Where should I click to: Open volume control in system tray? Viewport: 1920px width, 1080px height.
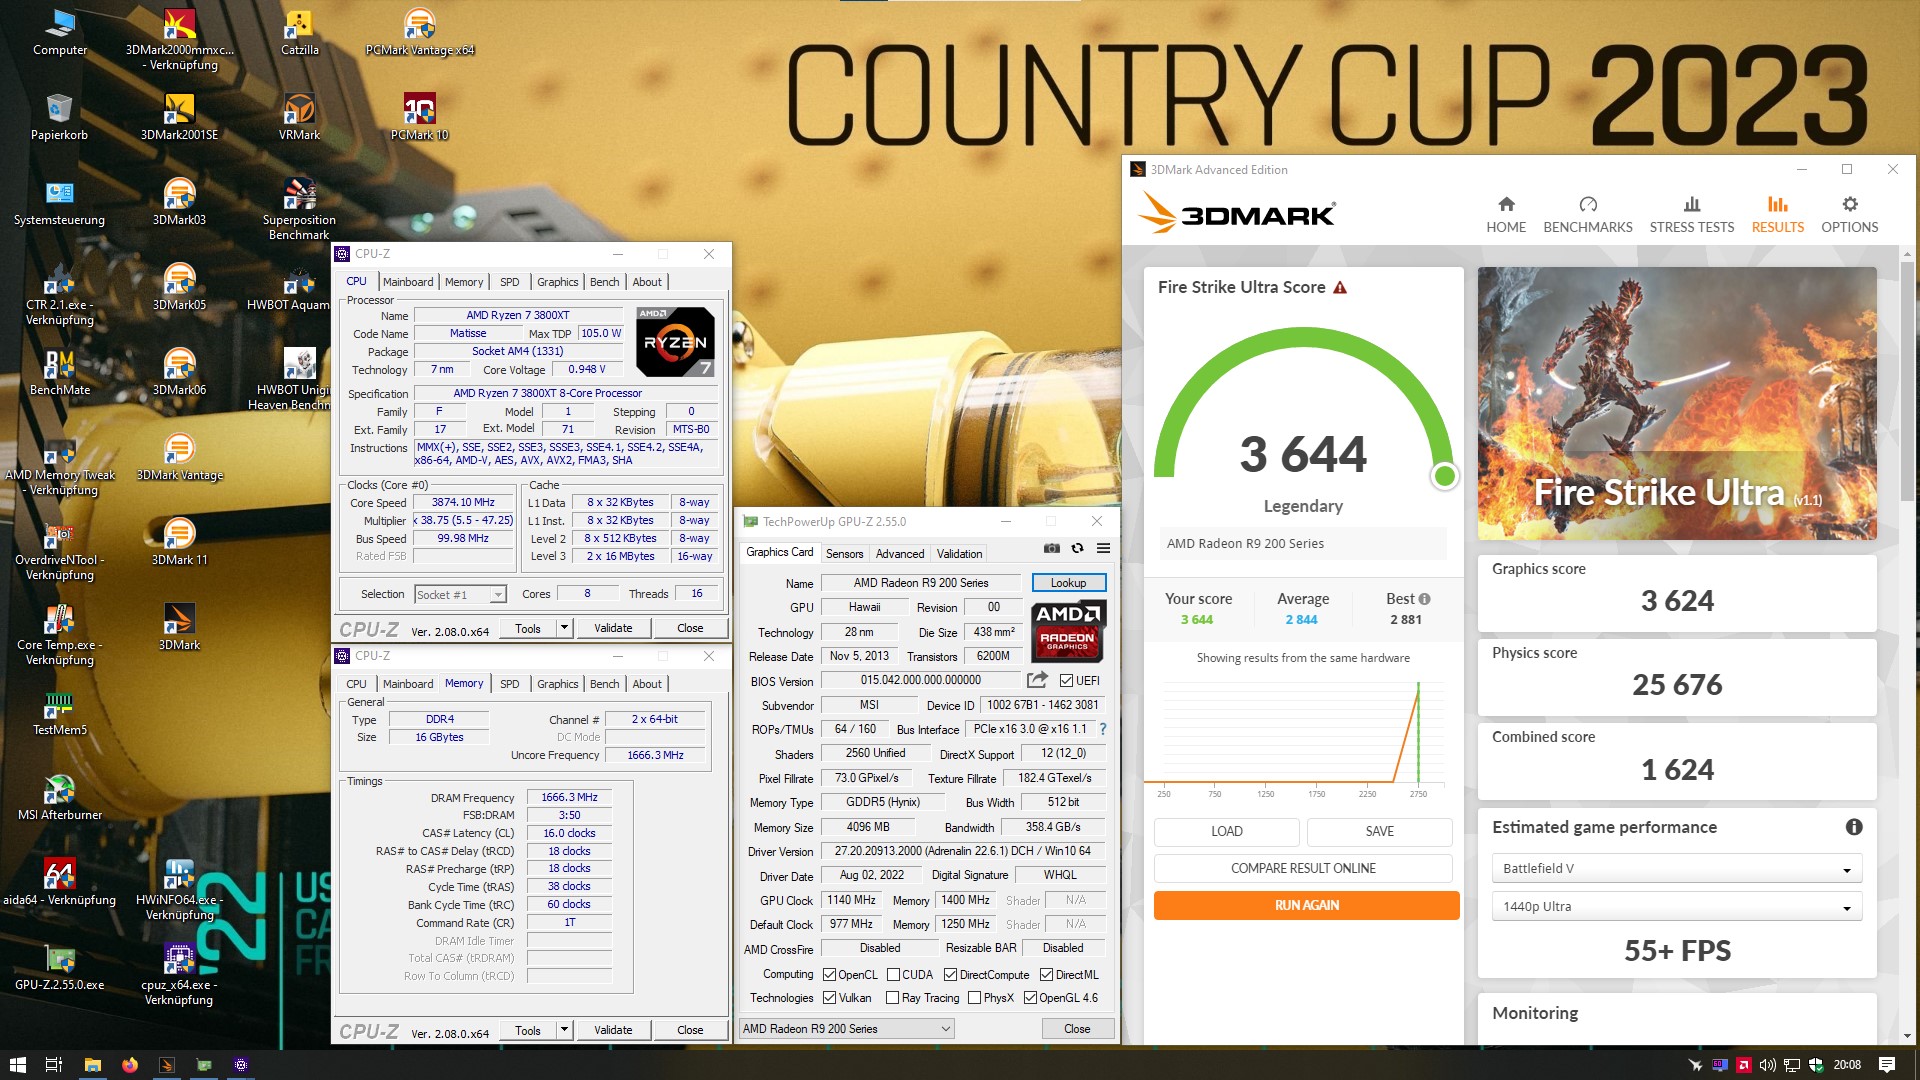click(1767, 1065)
